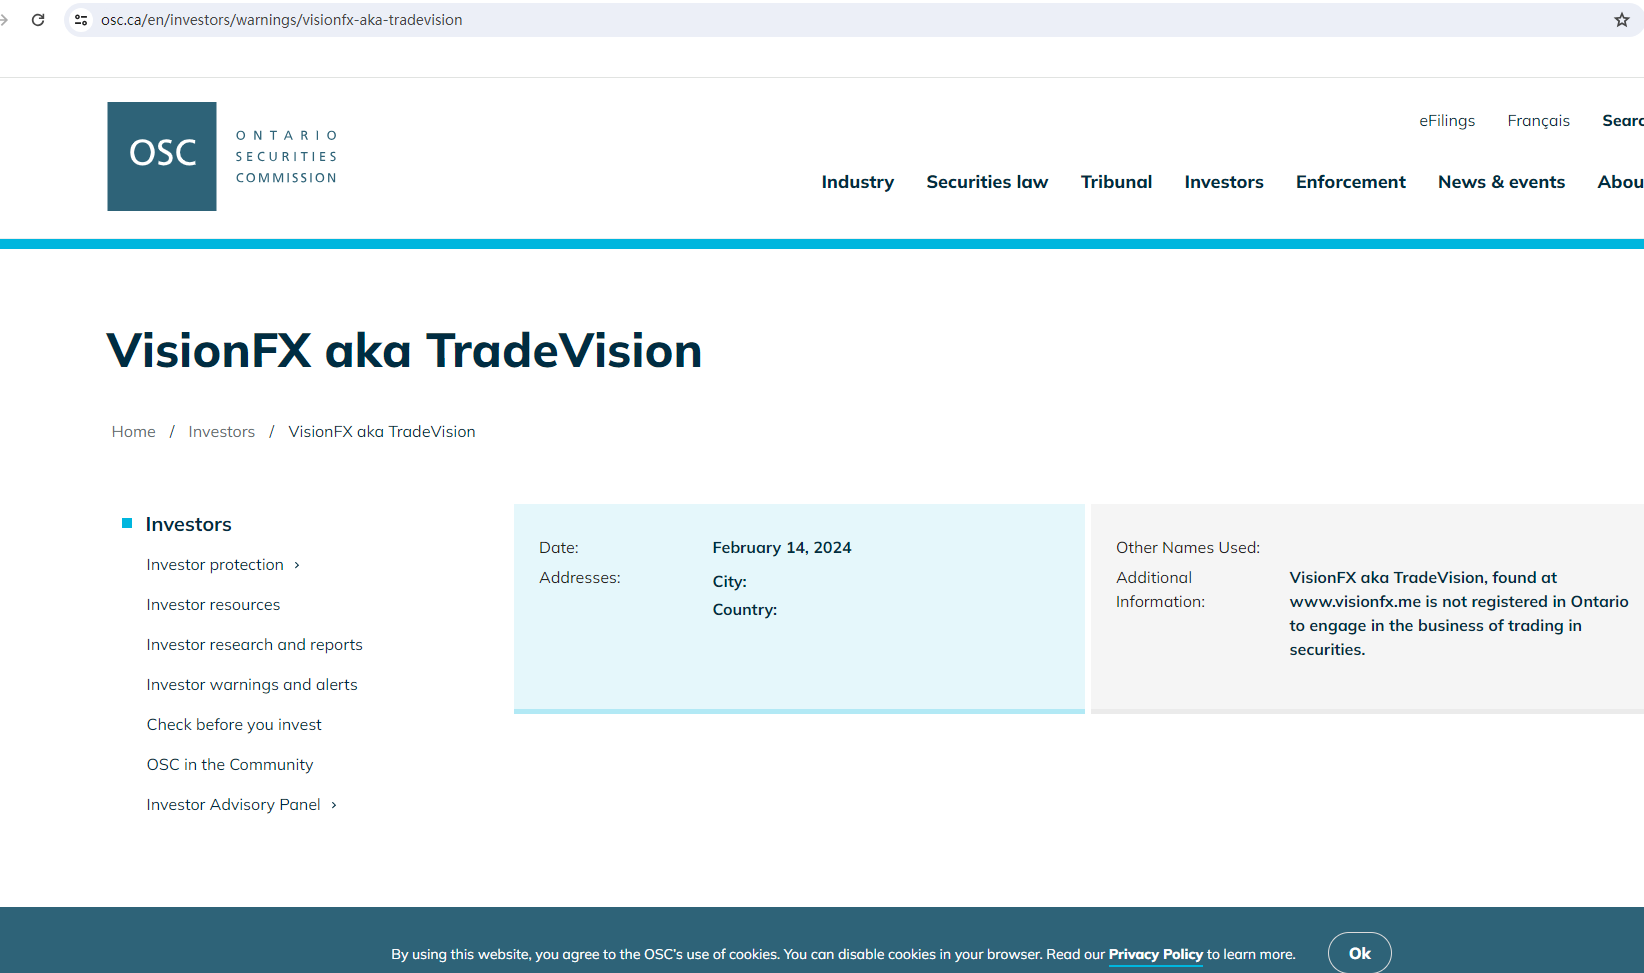Go to eFilings link
Viewport: 1644px width, 973px height.
point(1446,121)
